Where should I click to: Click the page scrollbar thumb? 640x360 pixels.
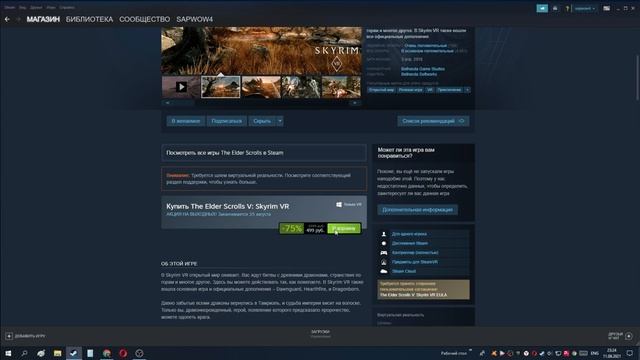pyautogui.click(x=637, y=77)
